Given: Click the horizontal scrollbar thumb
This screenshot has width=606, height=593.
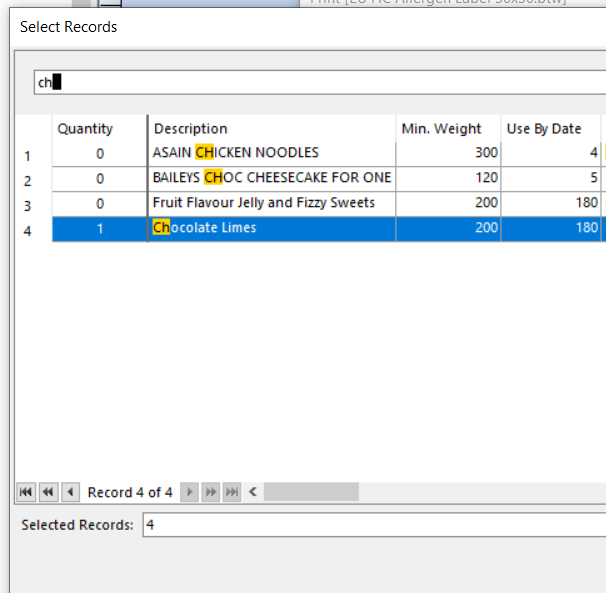Looking at the screenshot, I should pos(311,492).
